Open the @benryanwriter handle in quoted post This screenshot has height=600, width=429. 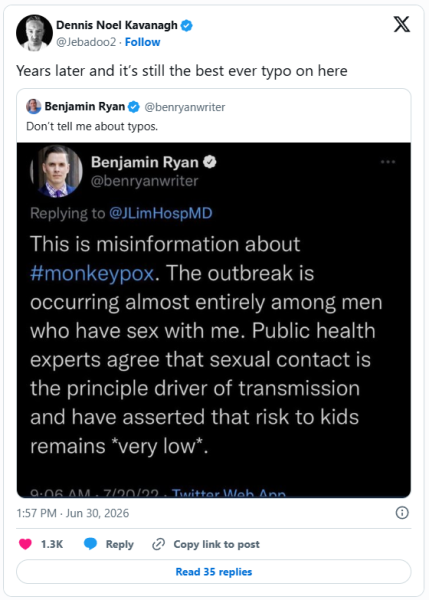click(184, 107)
